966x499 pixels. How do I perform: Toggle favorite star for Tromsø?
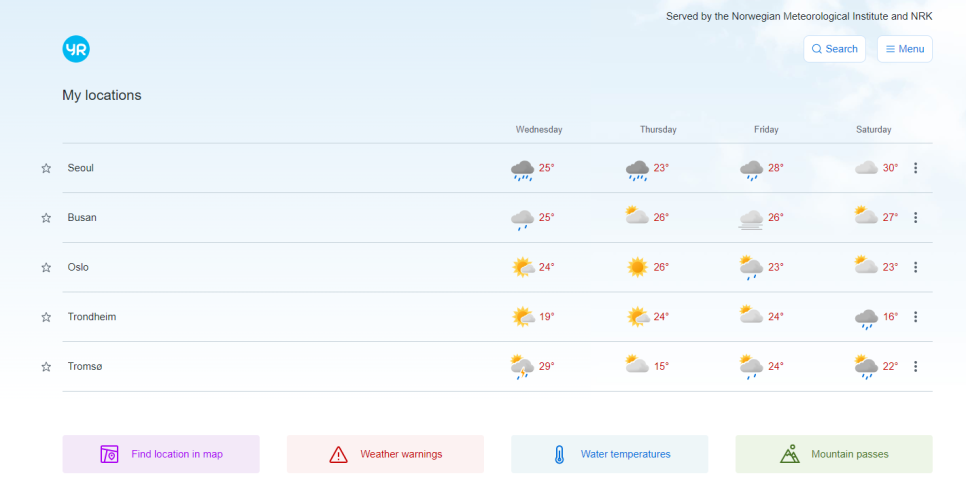coord(46,367)
